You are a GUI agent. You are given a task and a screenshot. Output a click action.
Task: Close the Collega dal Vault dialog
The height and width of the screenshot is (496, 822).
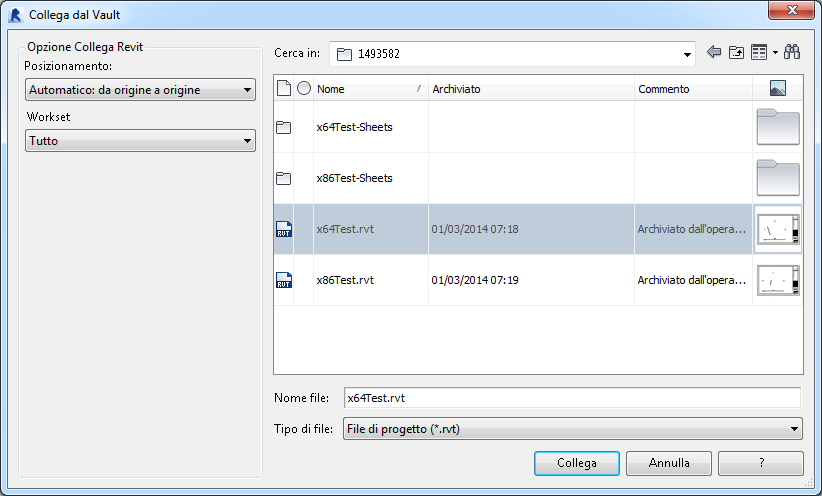792,10
